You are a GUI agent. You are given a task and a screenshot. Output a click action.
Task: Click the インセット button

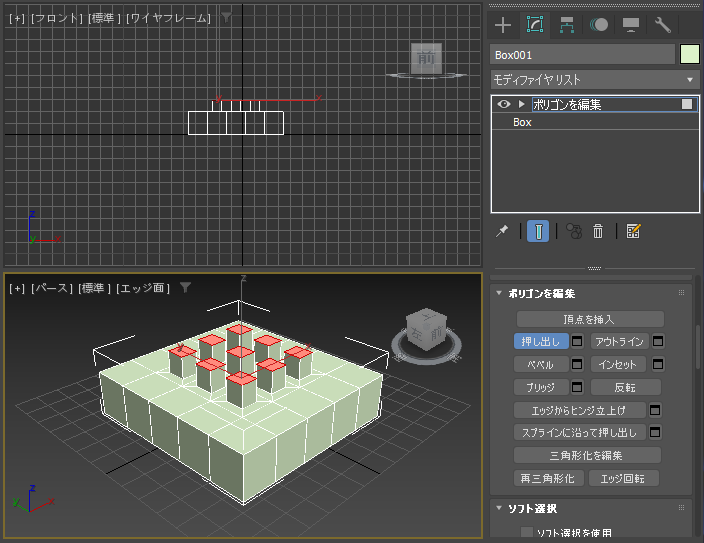click(618, 364)
